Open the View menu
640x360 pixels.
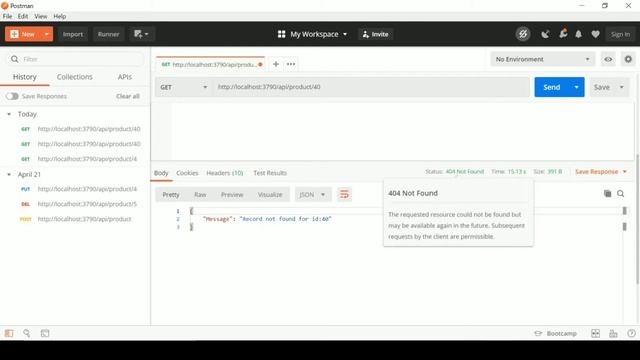[40, 16]
